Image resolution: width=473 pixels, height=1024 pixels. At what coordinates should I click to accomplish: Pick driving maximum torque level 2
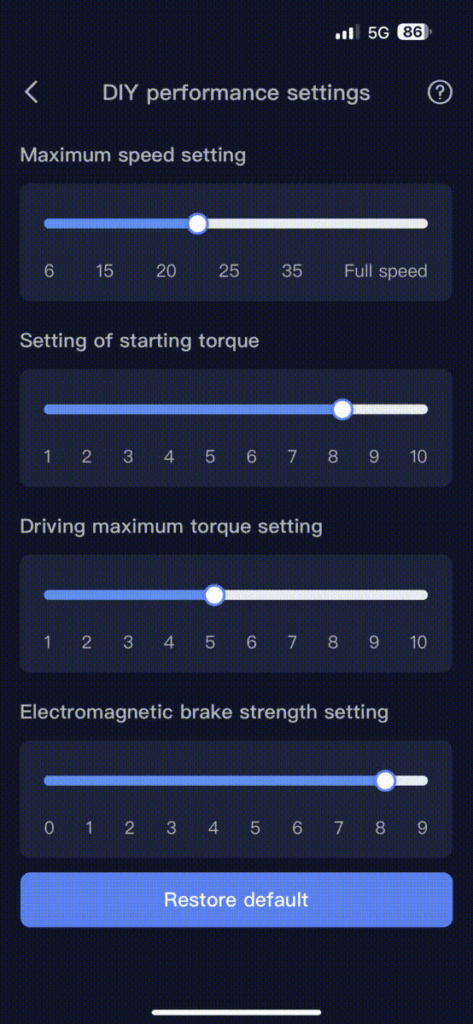pos(86,642)
